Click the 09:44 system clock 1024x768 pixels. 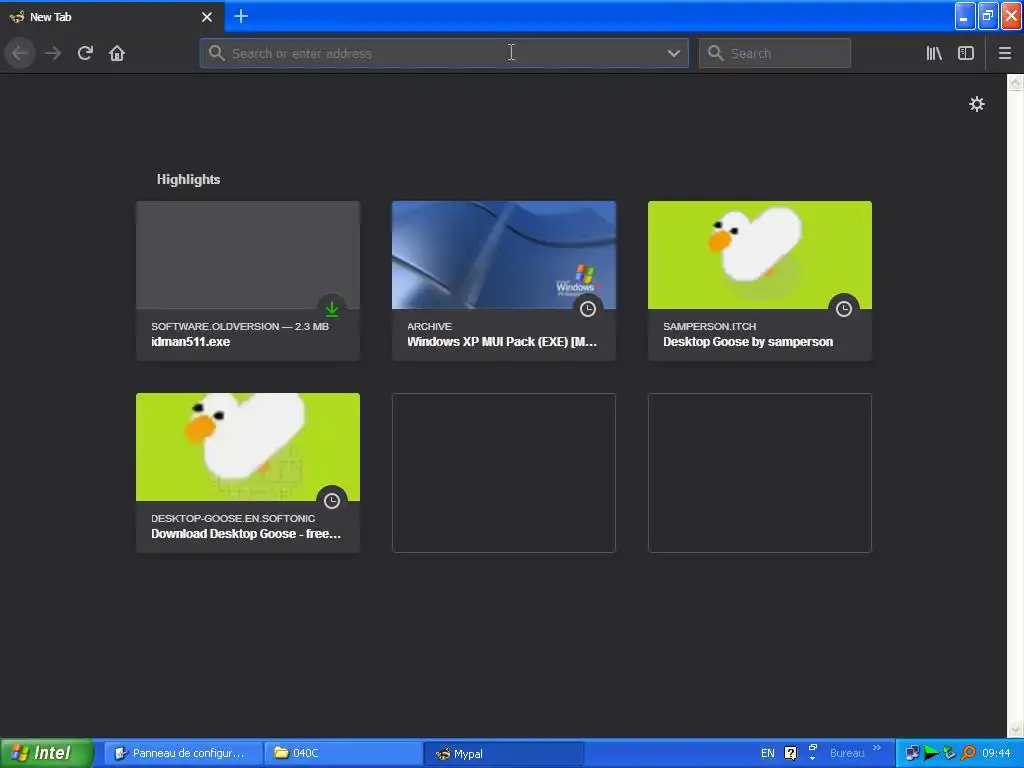point(997,753)
